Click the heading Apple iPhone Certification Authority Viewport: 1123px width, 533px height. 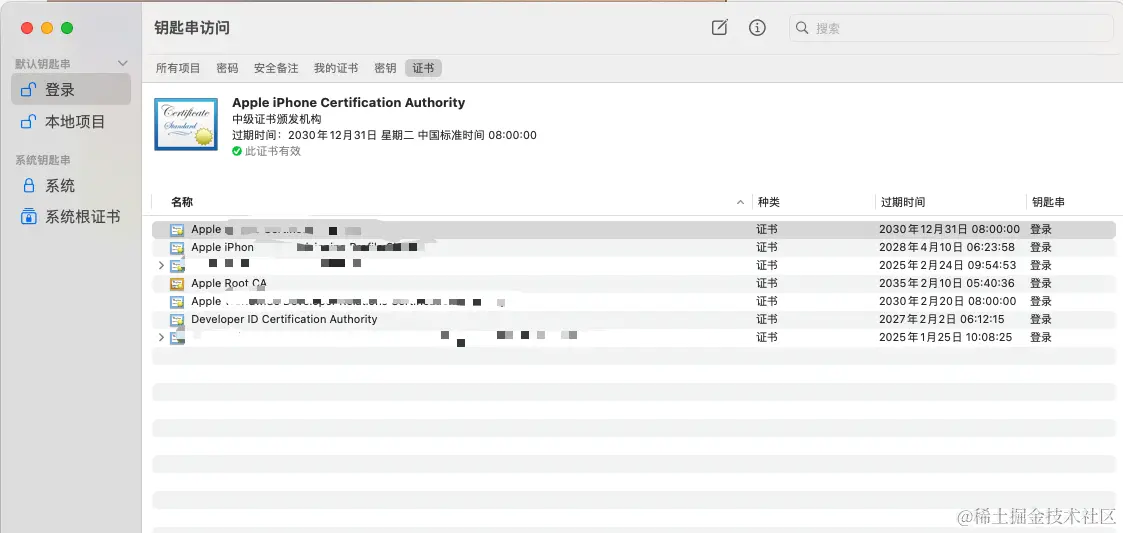pos(348,102)
